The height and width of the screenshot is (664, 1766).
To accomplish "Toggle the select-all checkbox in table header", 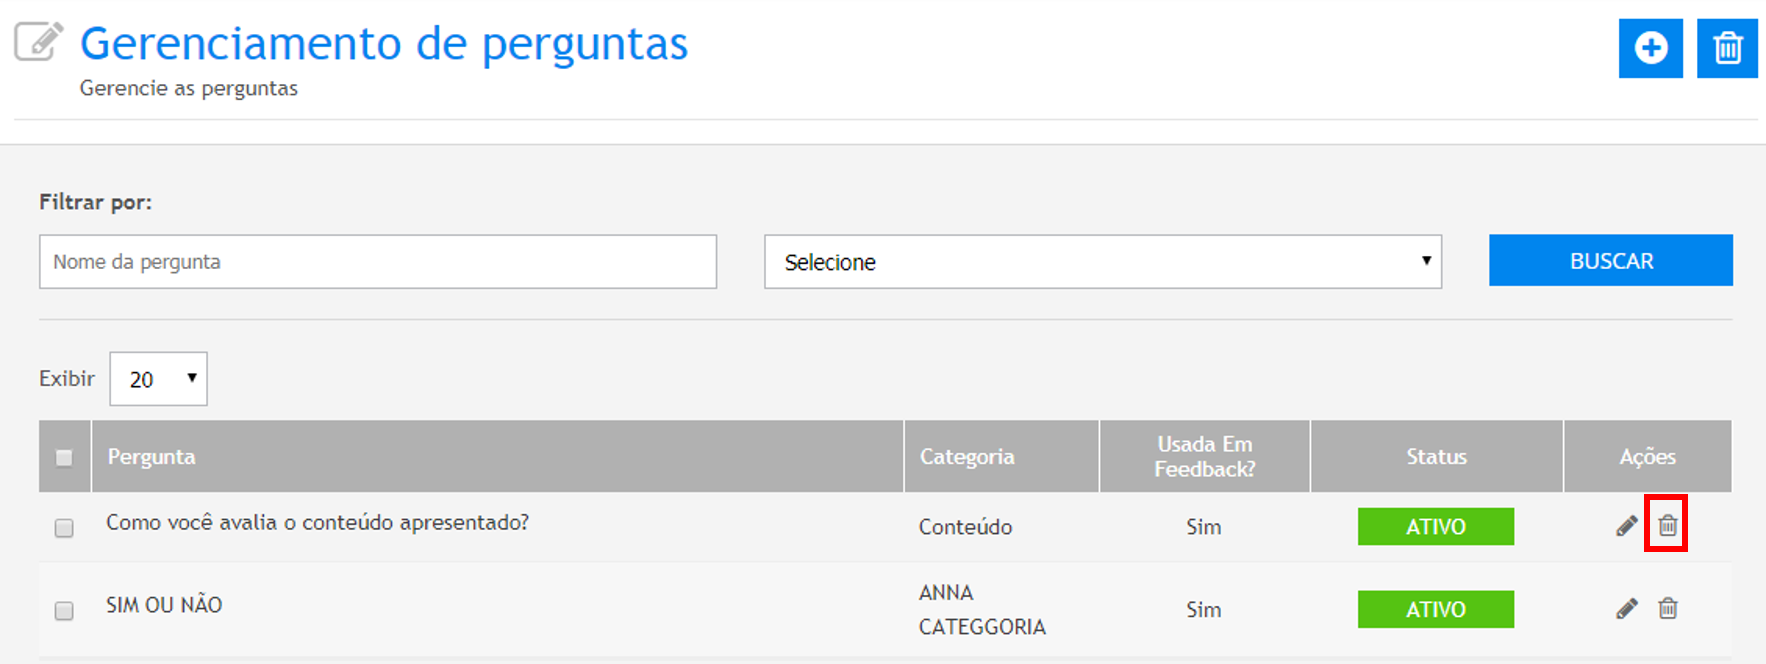I will 64,458.
